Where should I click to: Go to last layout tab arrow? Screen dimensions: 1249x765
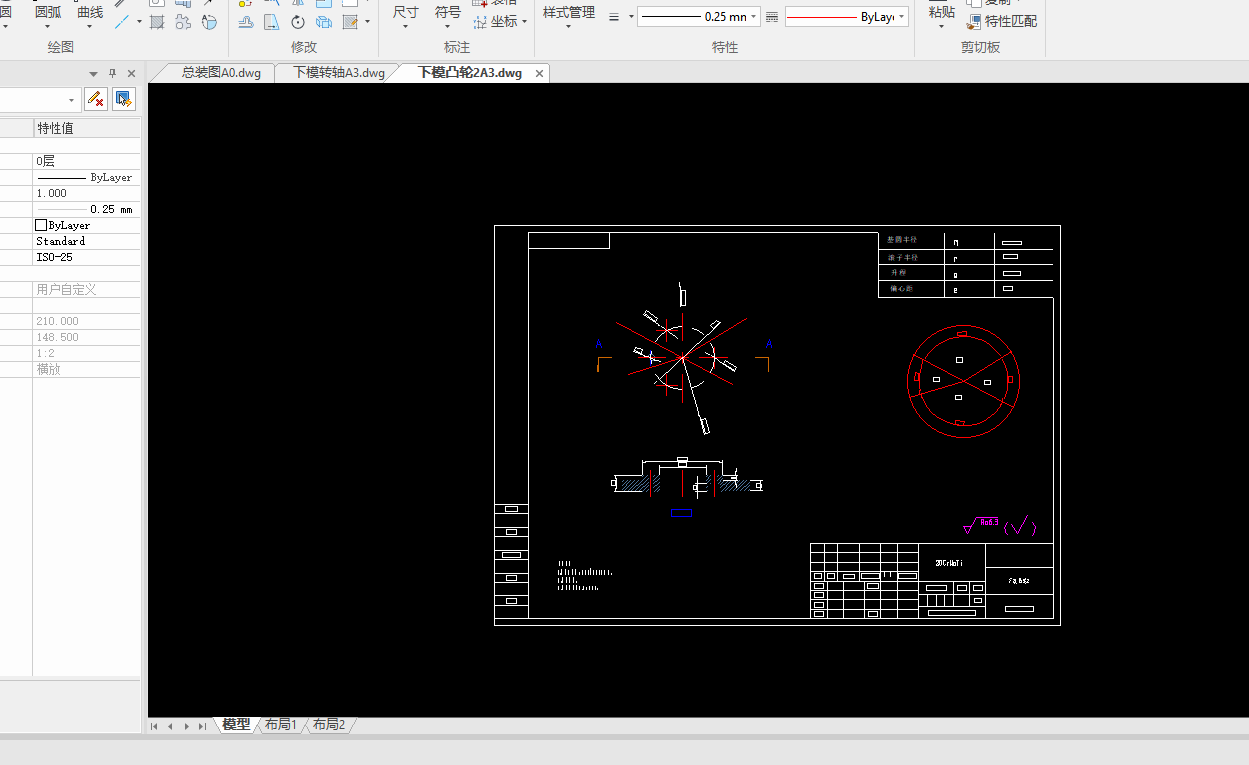pos(202,726)
